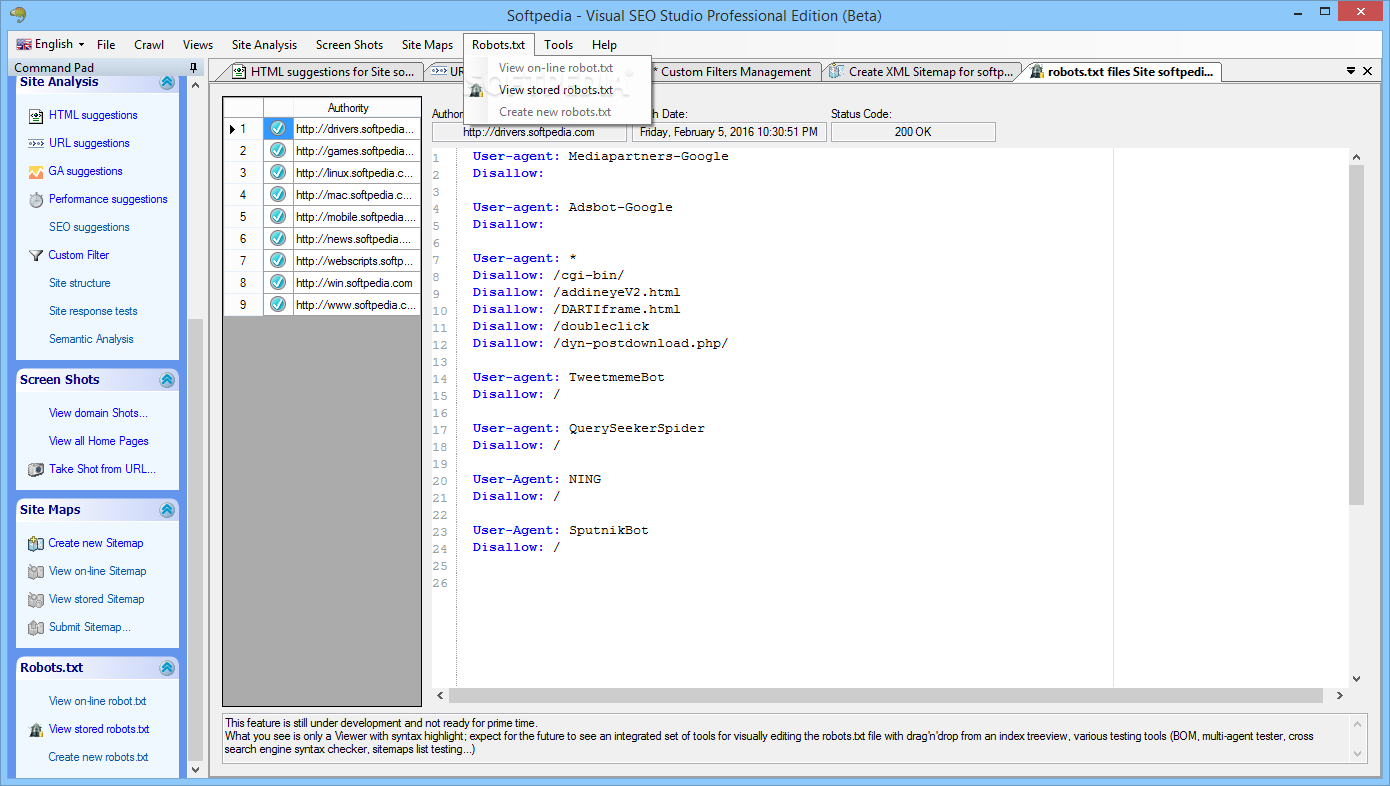Collapse the Robots.txt panel section
The height and width of the screenshot is (786, 1390).
(x=167, y=668)
